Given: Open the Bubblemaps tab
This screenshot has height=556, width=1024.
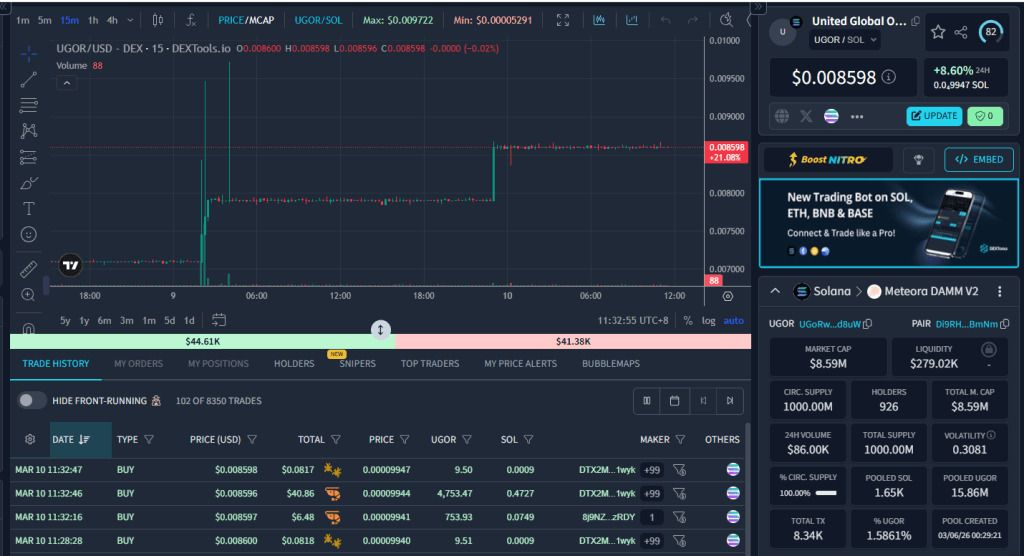Looking at the screenshot, I should tap(611, 364).
